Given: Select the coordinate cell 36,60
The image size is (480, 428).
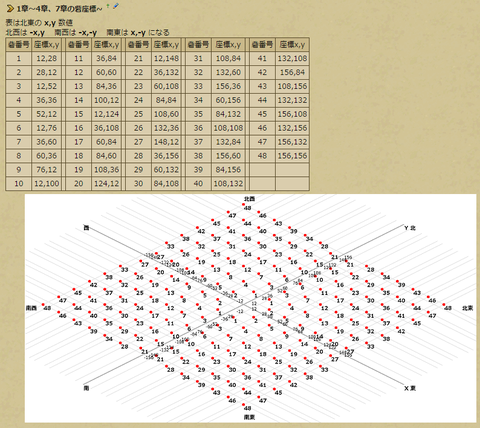Looking at the screenshot, I should pos(47,142).
